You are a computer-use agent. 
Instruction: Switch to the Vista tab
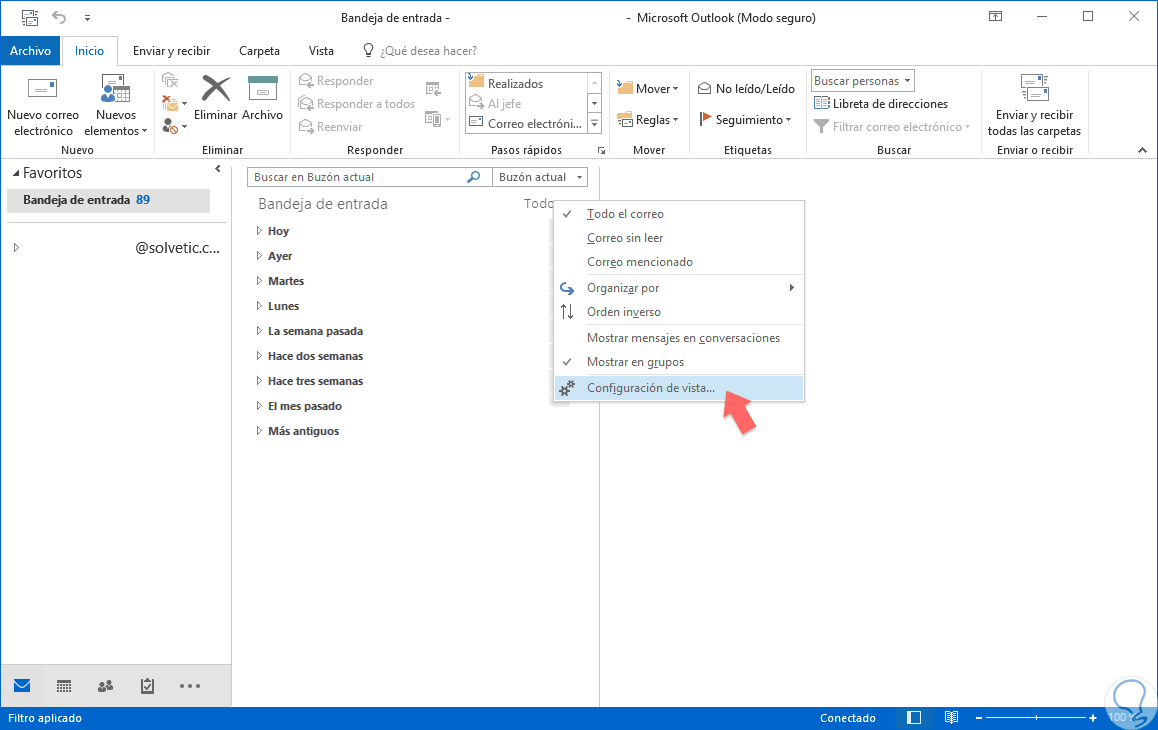click(321, 51)
